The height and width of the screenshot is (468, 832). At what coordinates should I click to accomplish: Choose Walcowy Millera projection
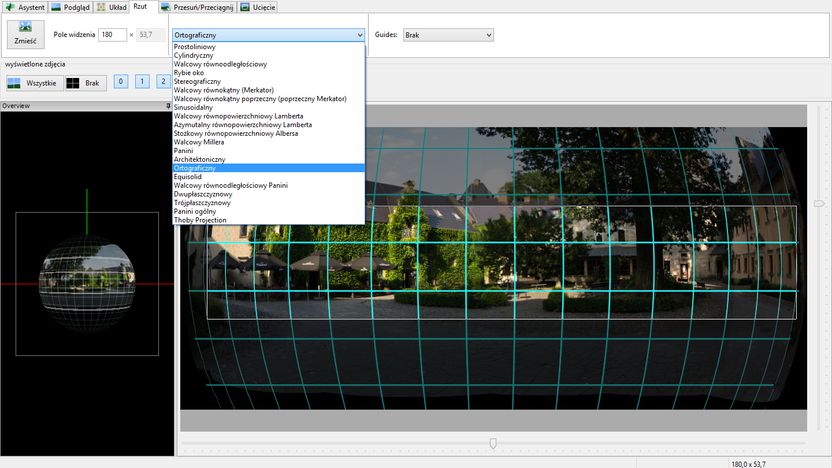click(268, 142)
